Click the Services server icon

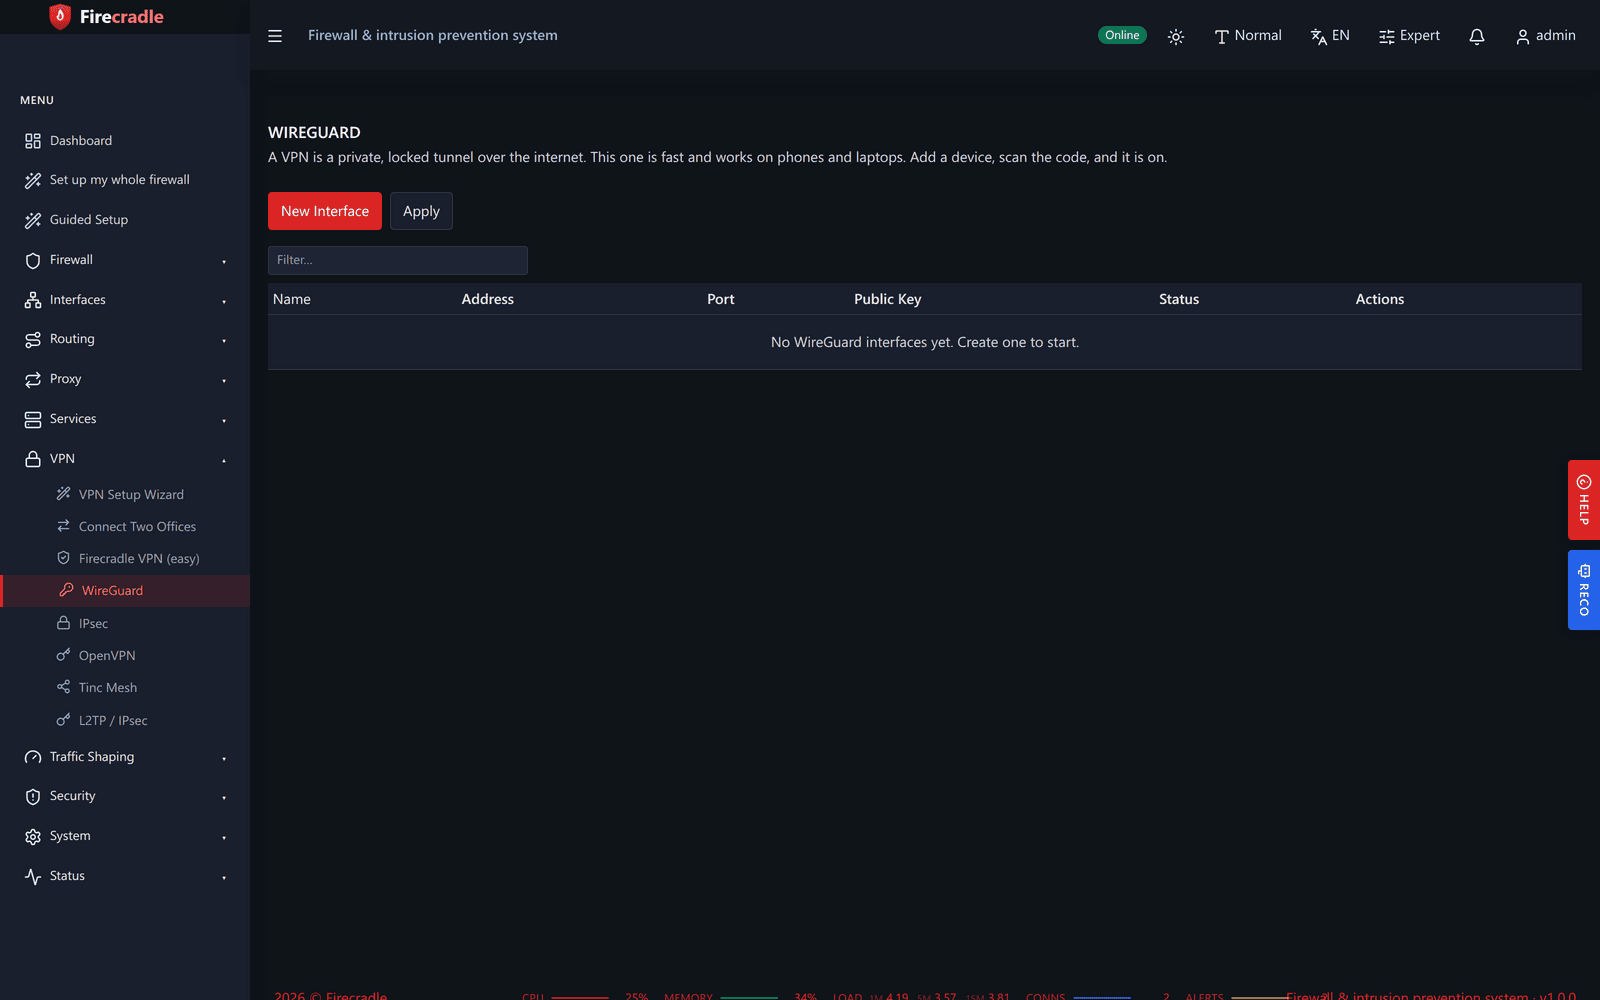[33, 419]
